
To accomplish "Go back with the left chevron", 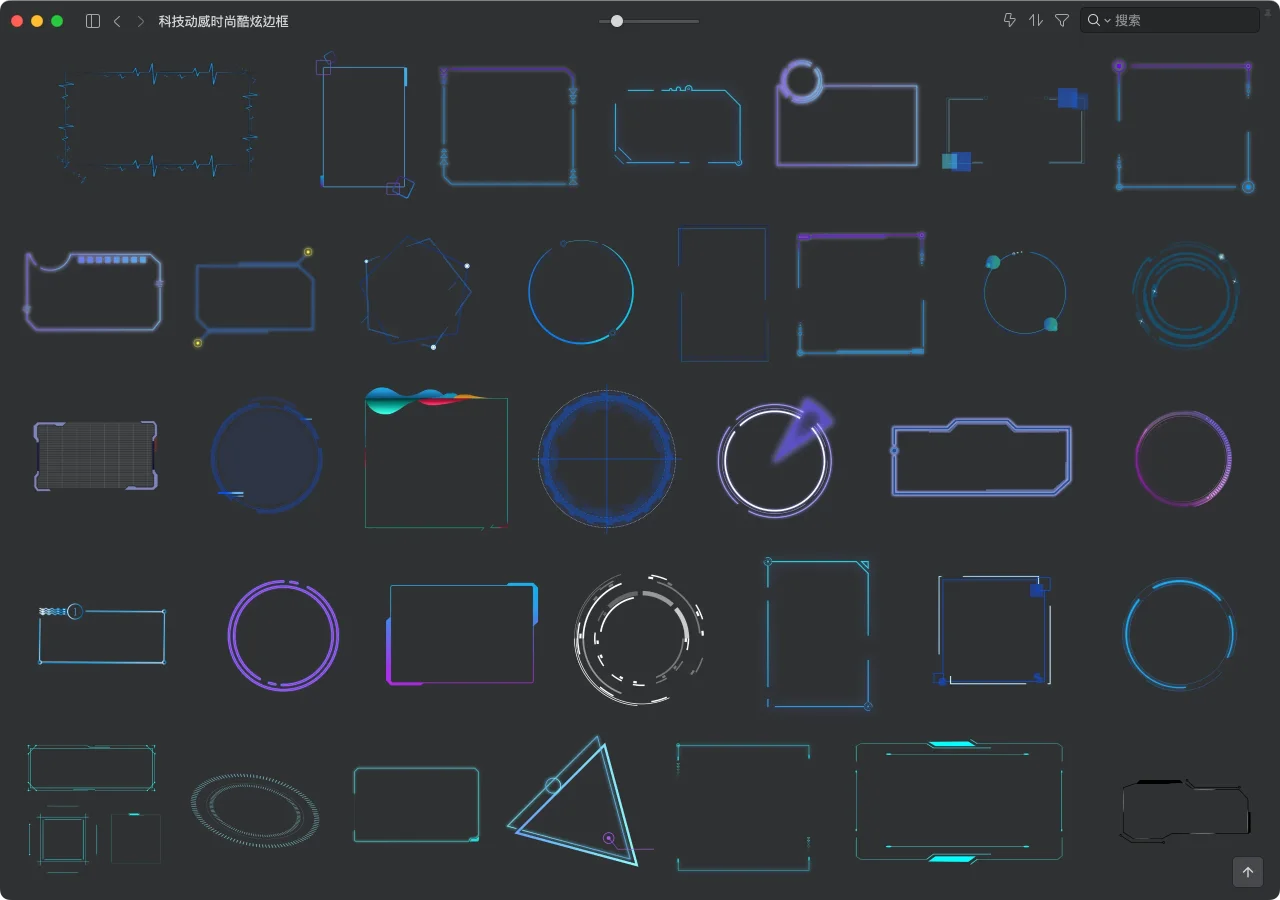I will tap(117, 21).
